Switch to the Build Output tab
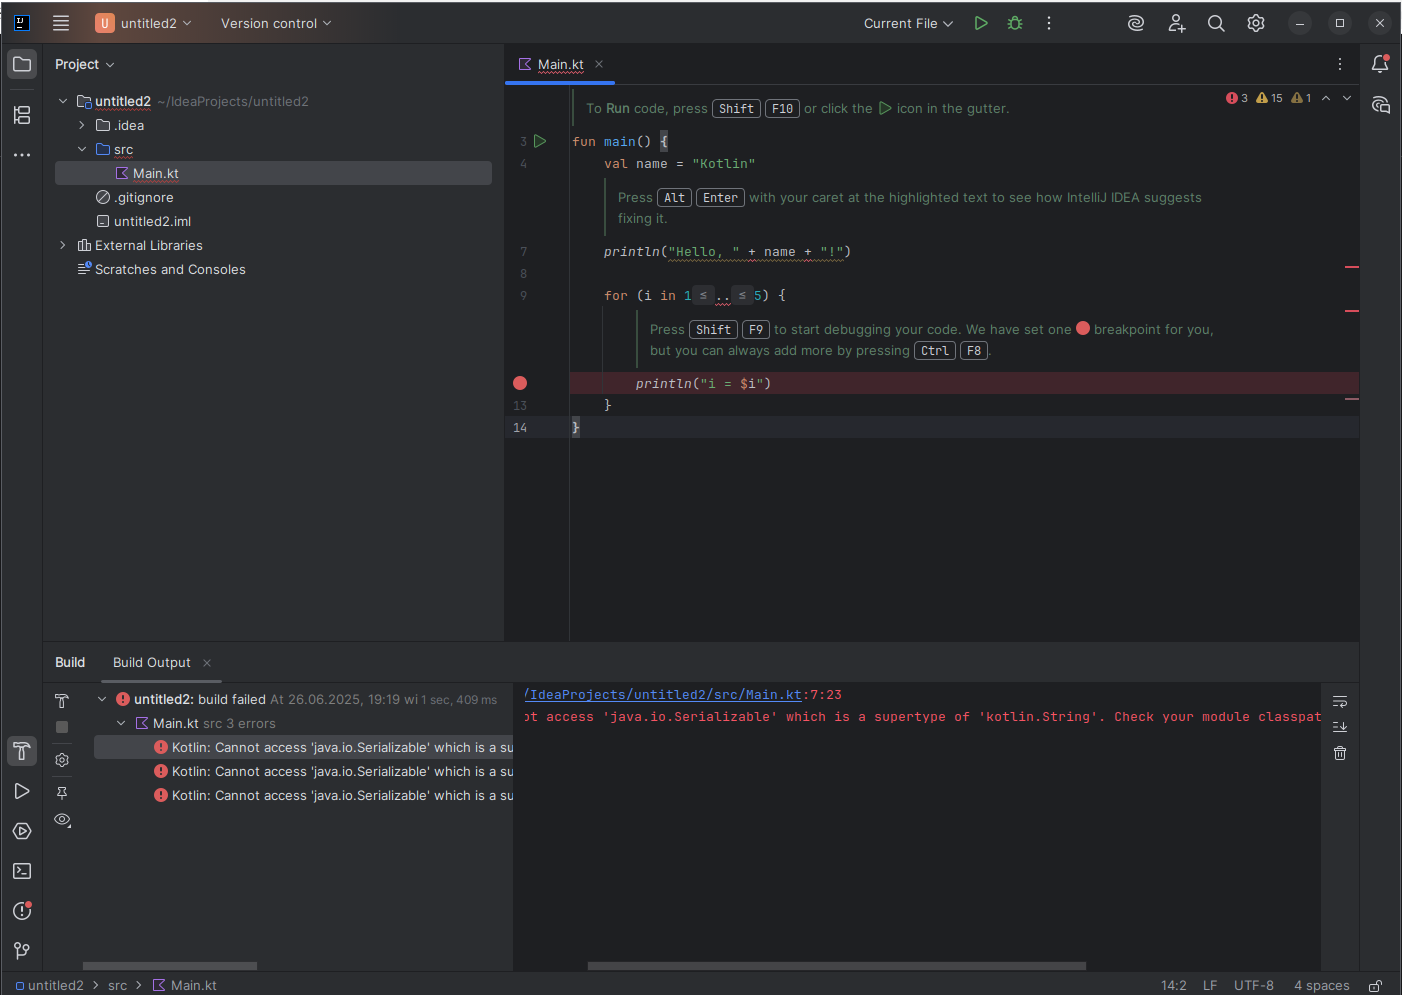The image size is (1402, 995). click(x=151, y=662)
